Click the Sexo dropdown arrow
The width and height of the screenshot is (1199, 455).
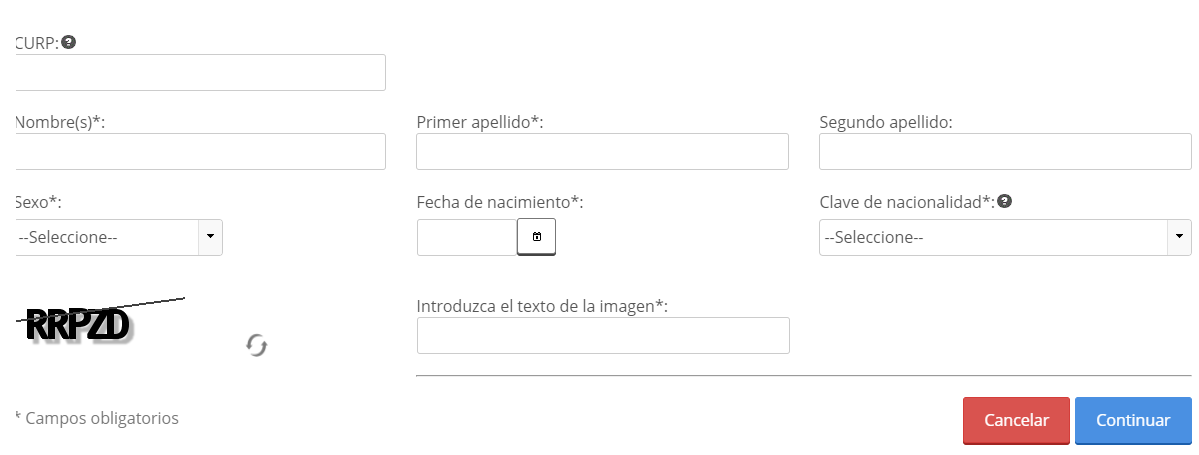(210, 237)
